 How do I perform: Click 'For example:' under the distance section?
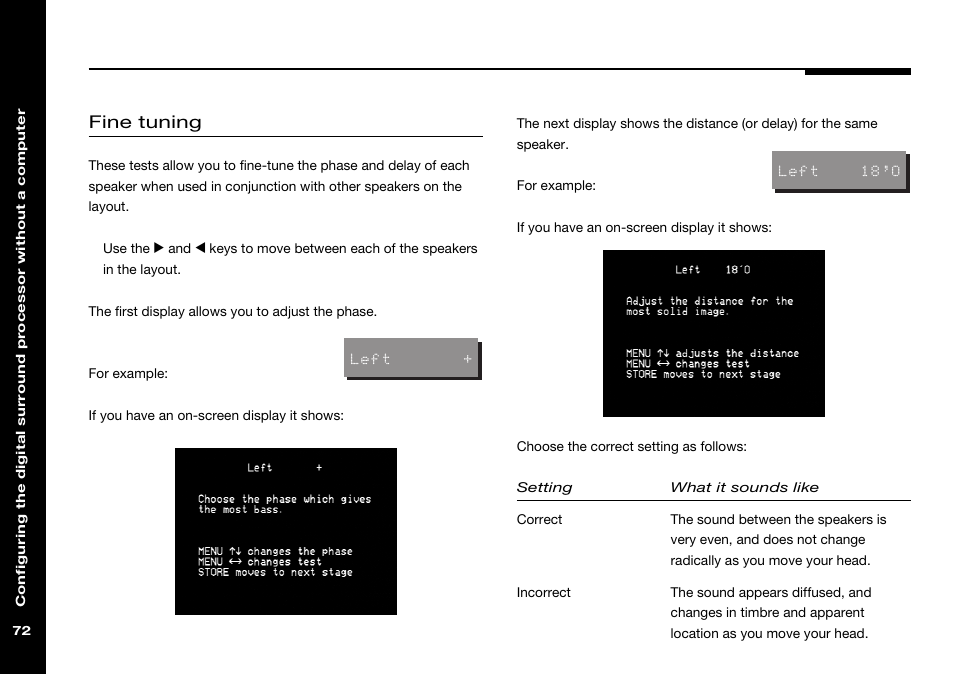[556, 186]
